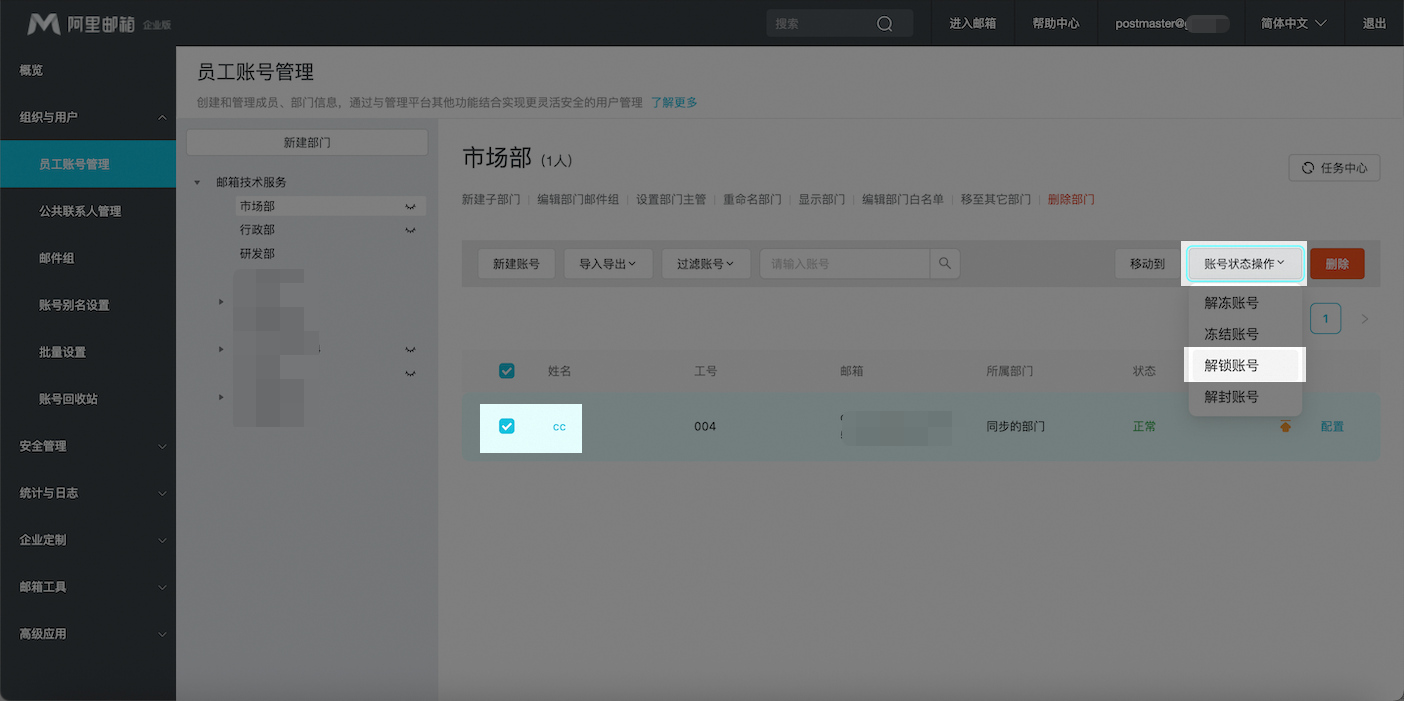Open the 了解更多 link
1404x701 pixels.
674,102
